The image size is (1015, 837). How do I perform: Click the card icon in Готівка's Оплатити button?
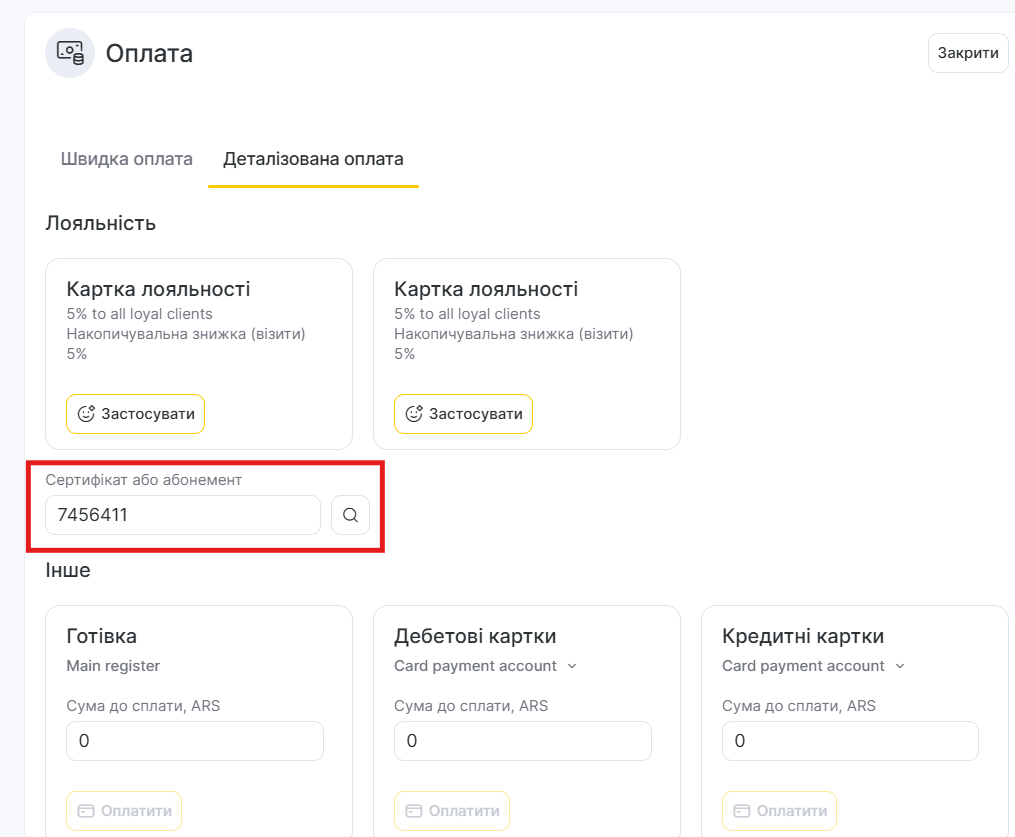click(86, 811)
